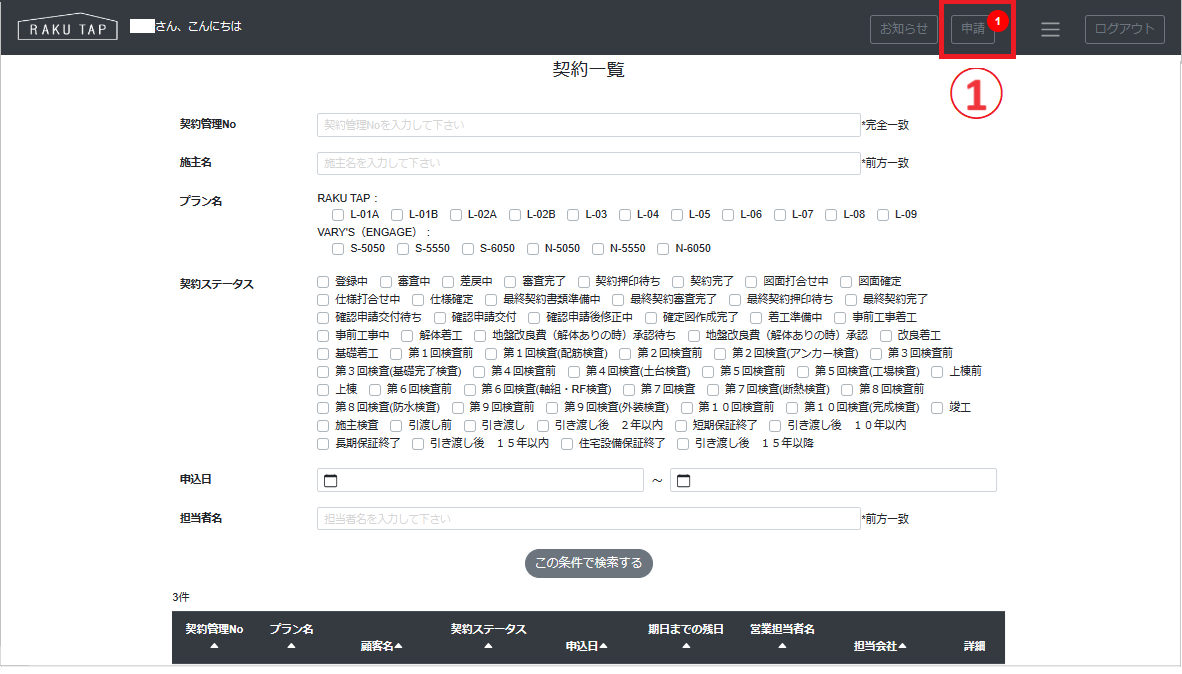
Task: Select the 基礎着工 status checkbox
Action: [323, 354]
